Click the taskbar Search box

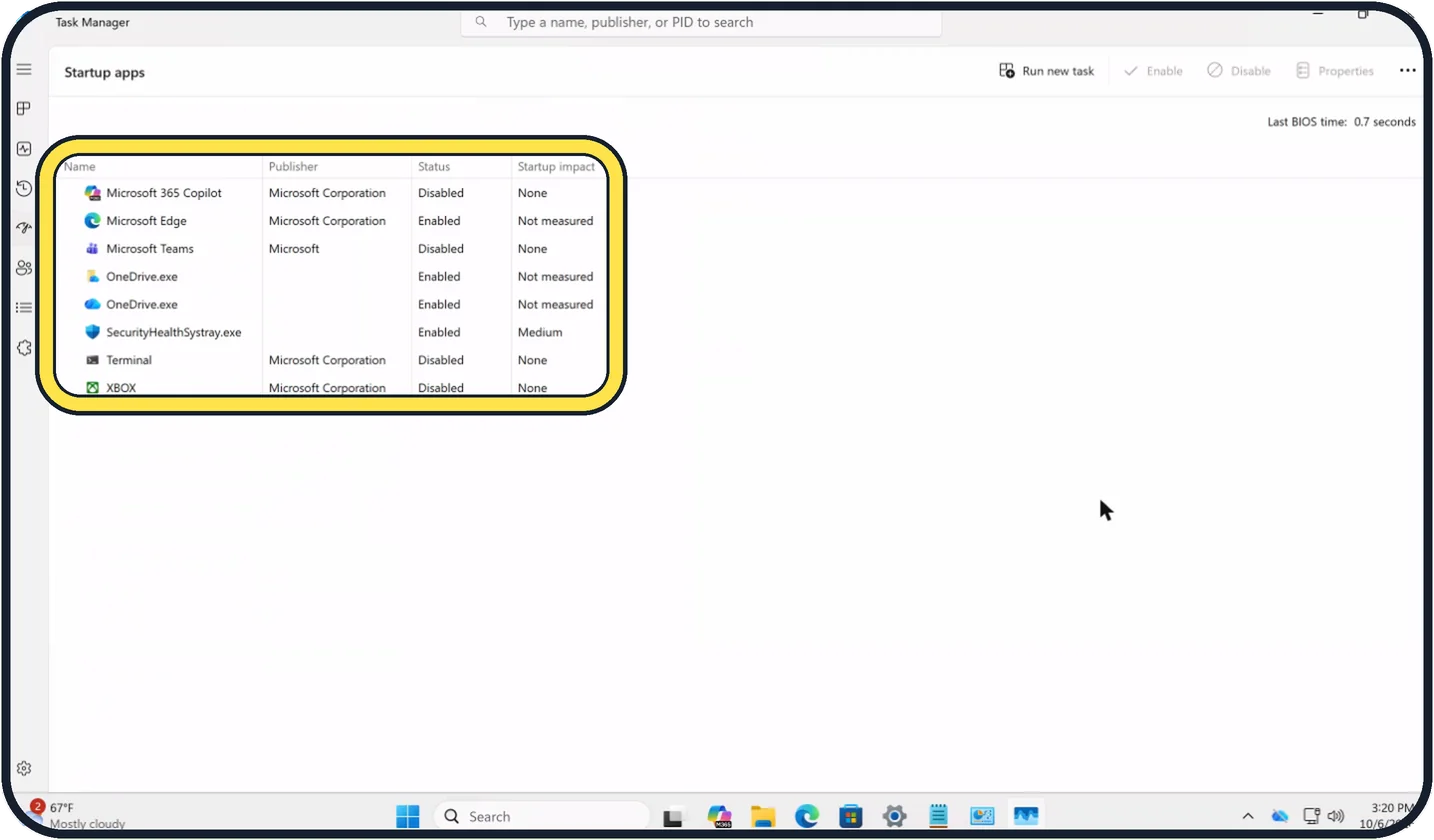tap(543, 816)
